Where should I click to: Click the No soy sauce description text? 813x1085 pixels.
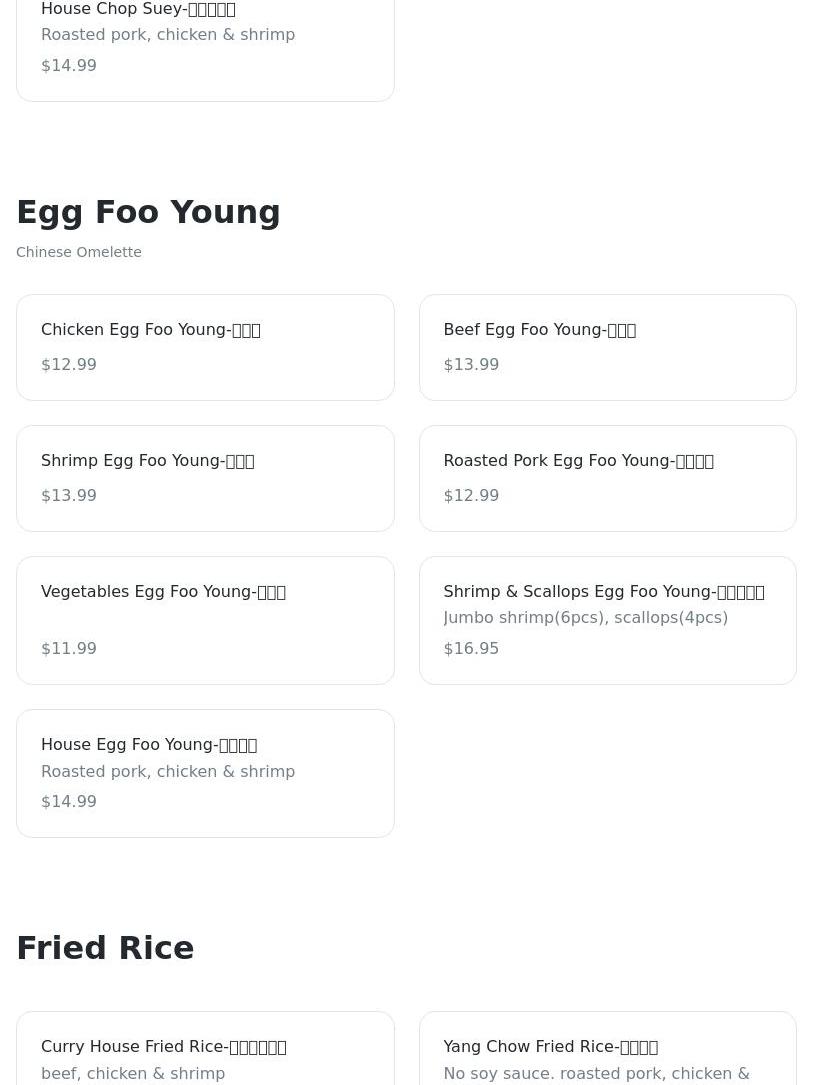coord(596,1073)
